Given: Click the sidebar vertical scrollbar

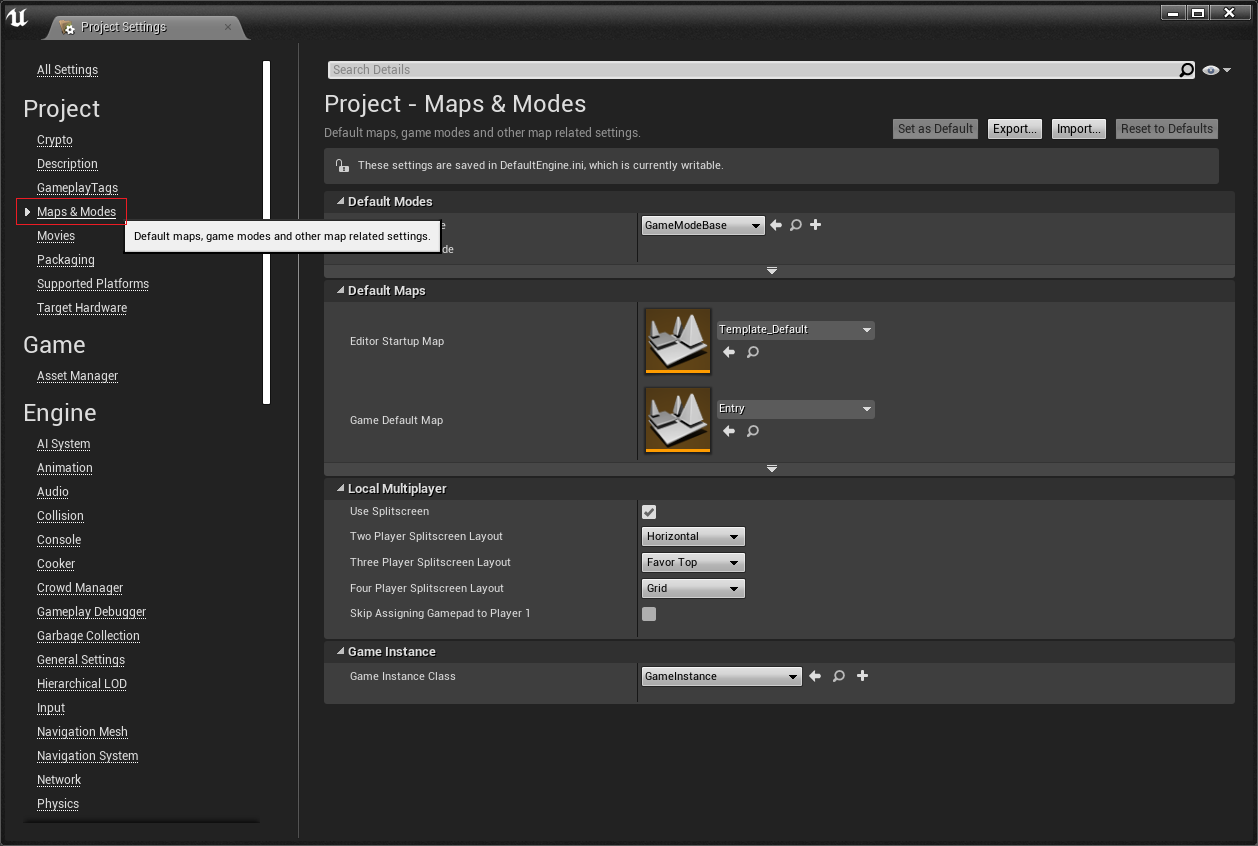Looking at the screenshot, I should point(266,232).
